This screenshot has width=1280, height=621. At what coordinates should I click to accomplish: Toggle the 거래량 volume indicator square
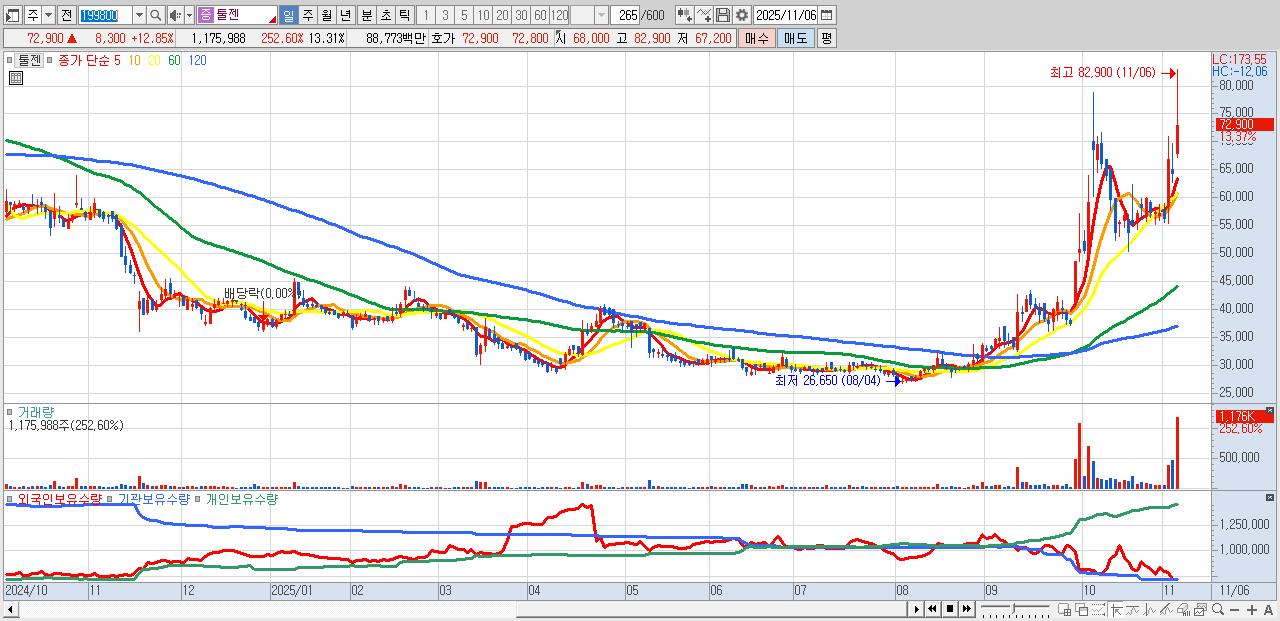pos(11,411)
